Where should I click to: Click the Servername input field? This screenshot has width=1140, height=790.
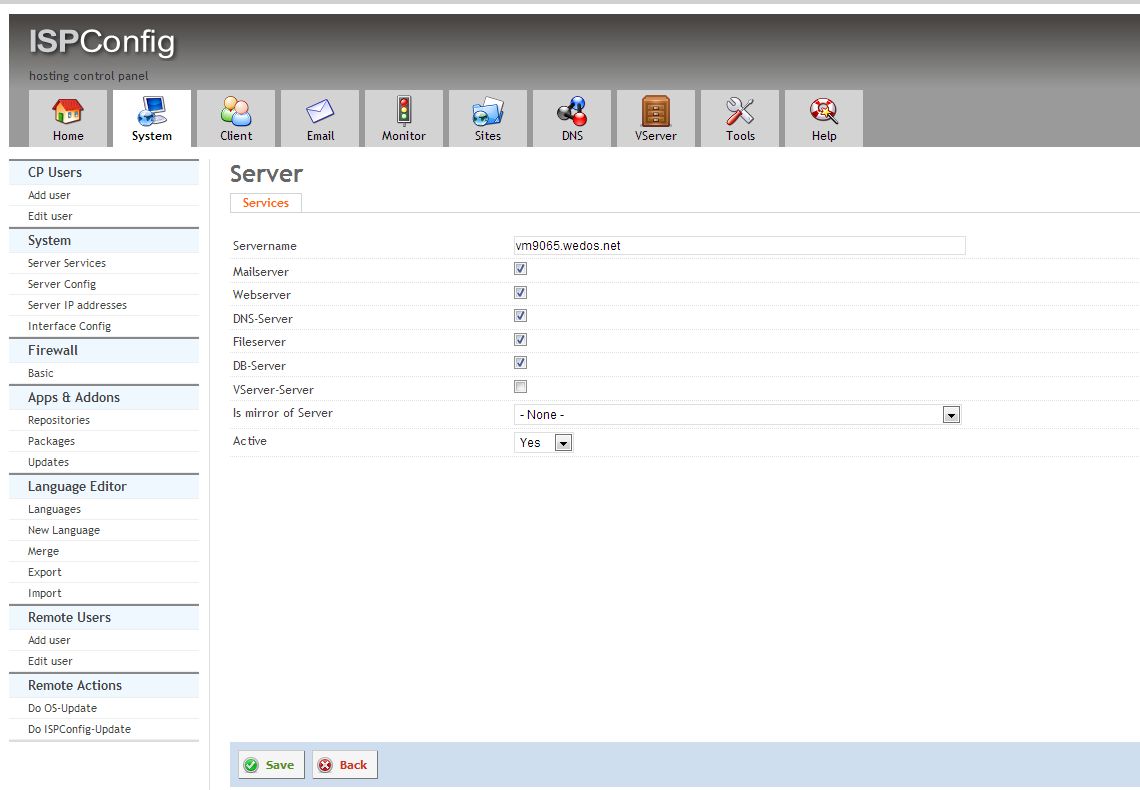(739, 246)
